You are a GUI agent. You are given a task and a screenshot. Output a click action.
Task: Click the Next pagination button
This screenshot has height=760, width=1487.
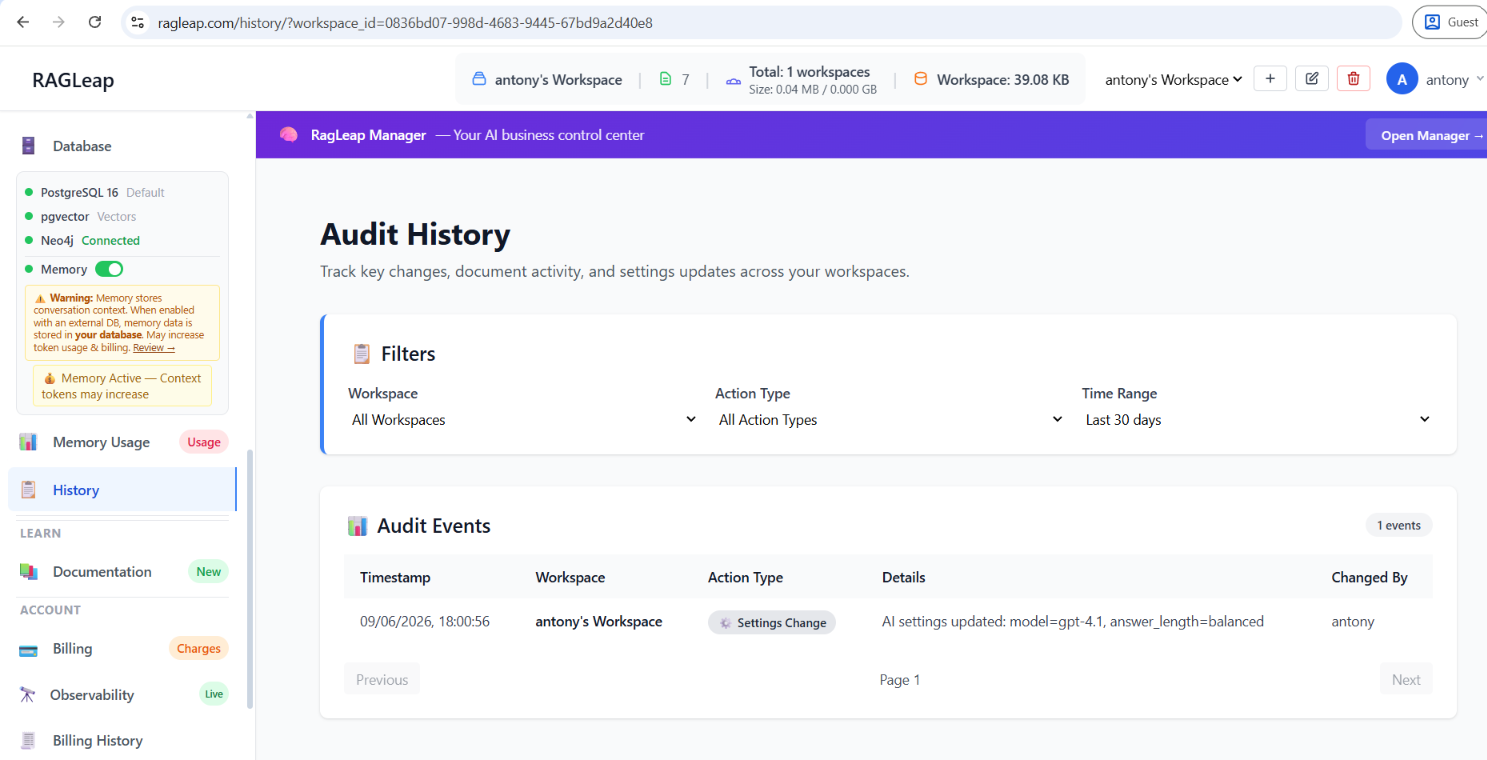1406,679
